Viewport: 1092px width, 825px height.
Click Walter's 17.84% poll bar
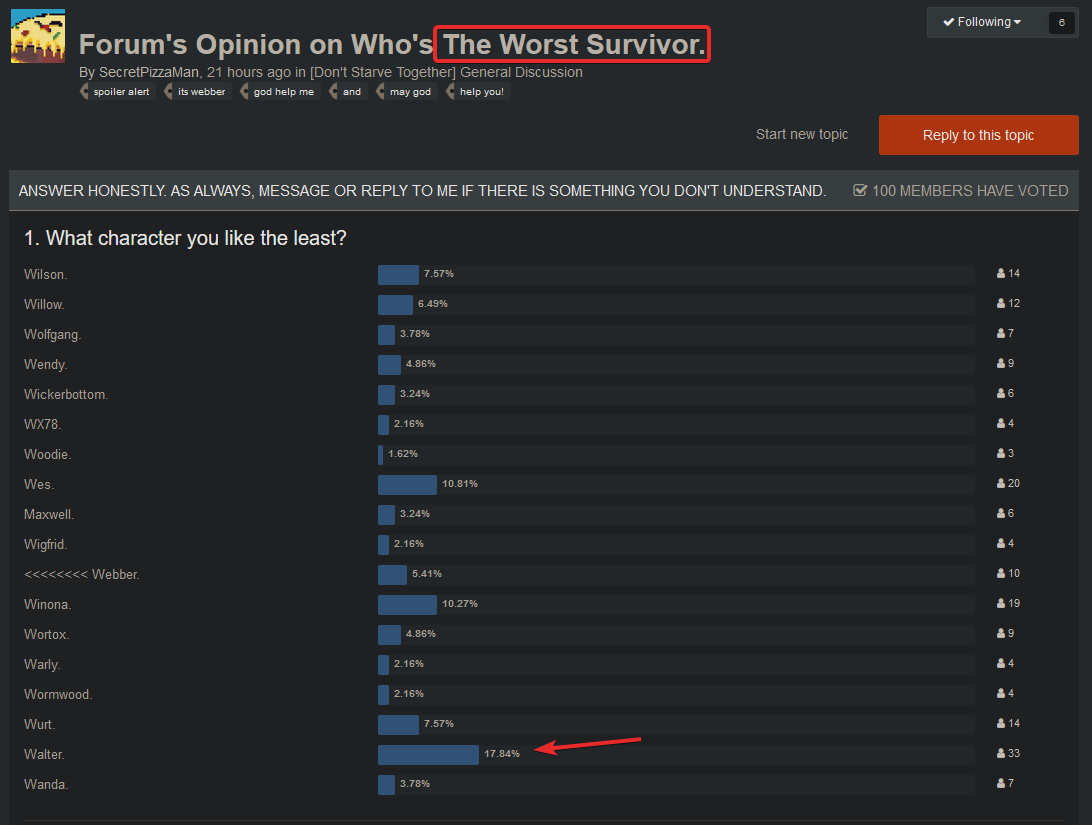coord(428,753)
